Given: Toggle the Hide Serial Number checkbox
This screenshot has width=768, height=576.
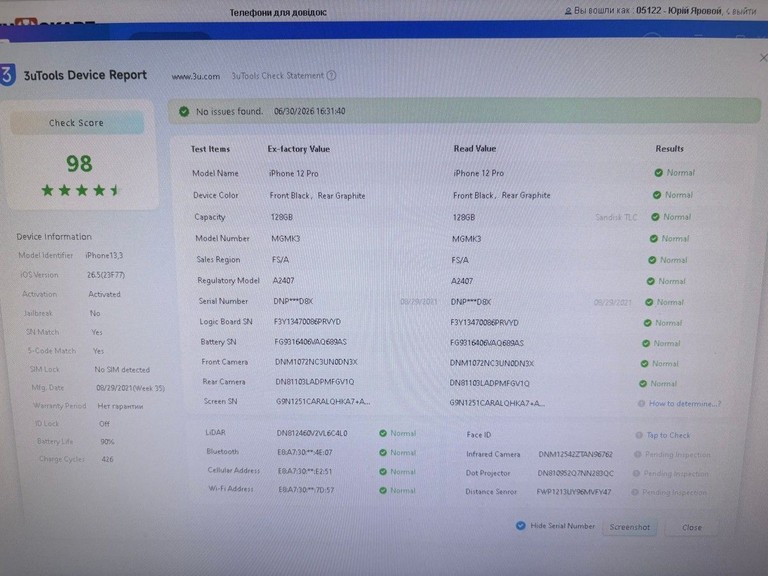Looking at the screenshot, I should point(521,526).
